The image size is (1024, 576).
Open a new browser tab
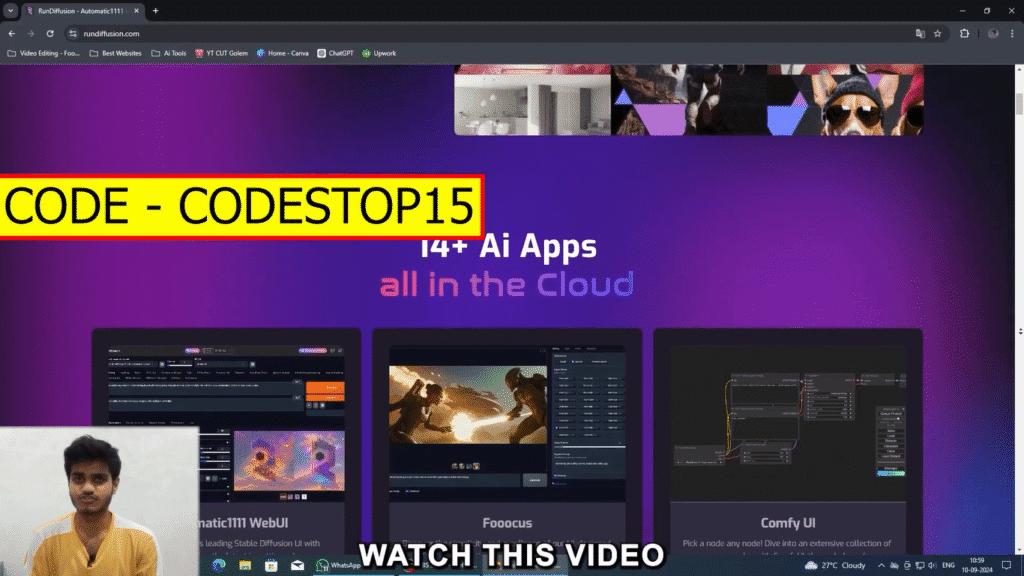(155, 11)
